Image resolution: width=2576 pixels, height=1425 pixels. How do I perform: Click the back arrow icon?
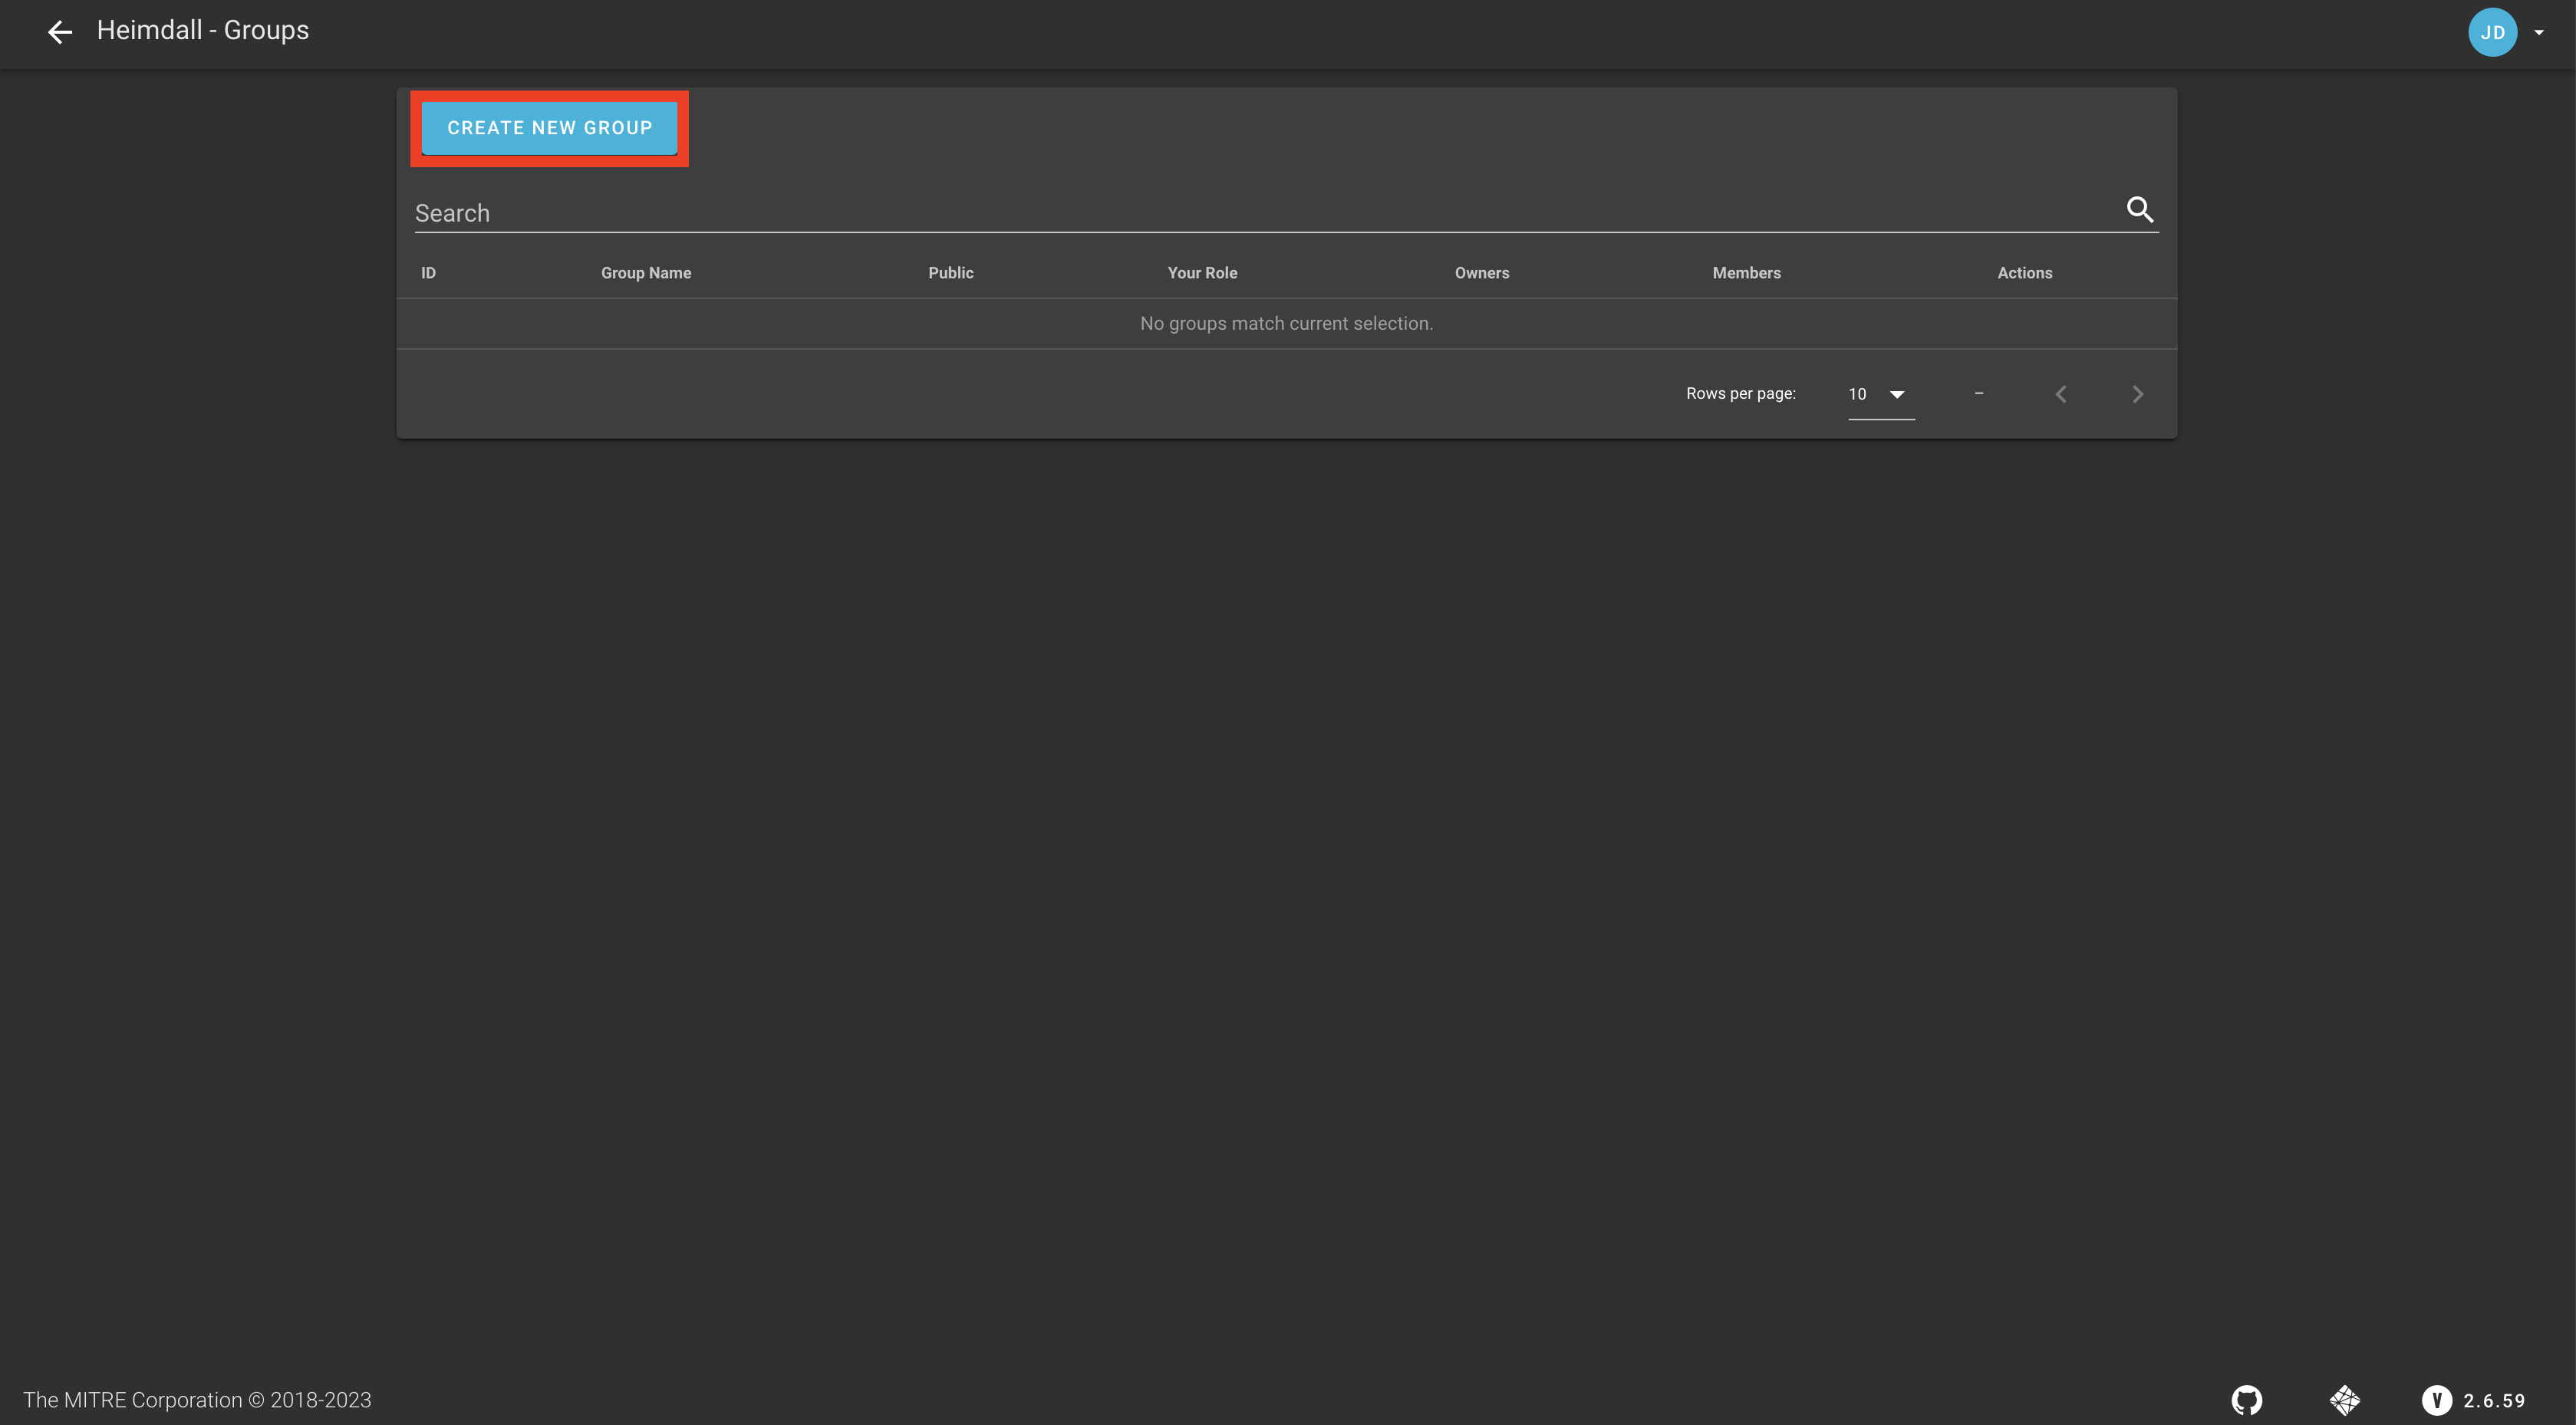click(60, 32)
